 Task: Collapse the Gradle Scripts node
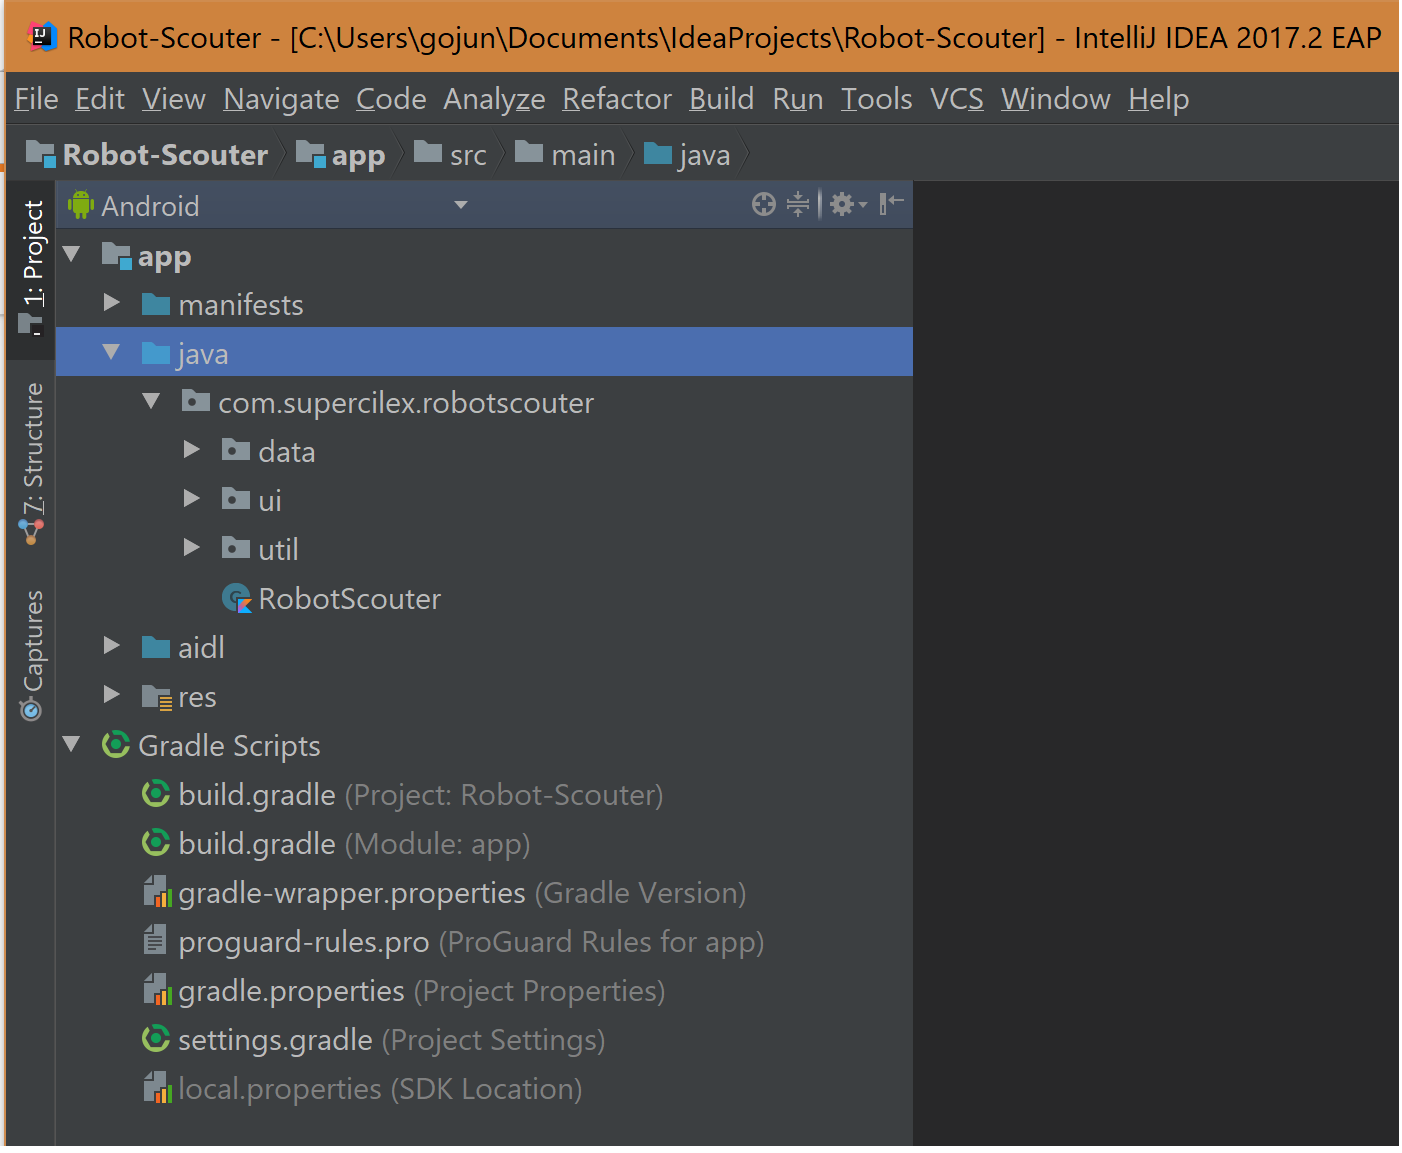pyautogui.click(x=72, y=744)
